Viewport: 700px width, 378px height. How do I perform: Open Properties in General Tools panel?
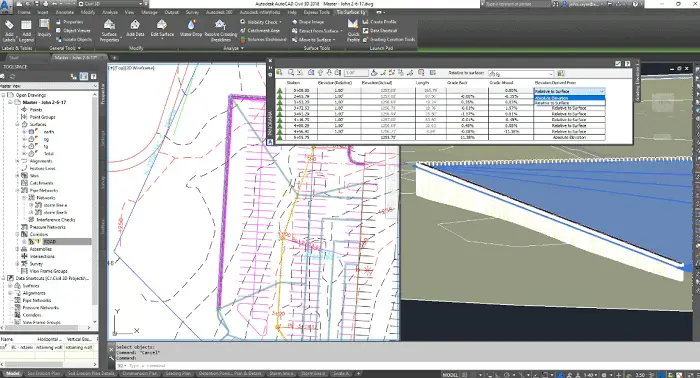[70, 21]
